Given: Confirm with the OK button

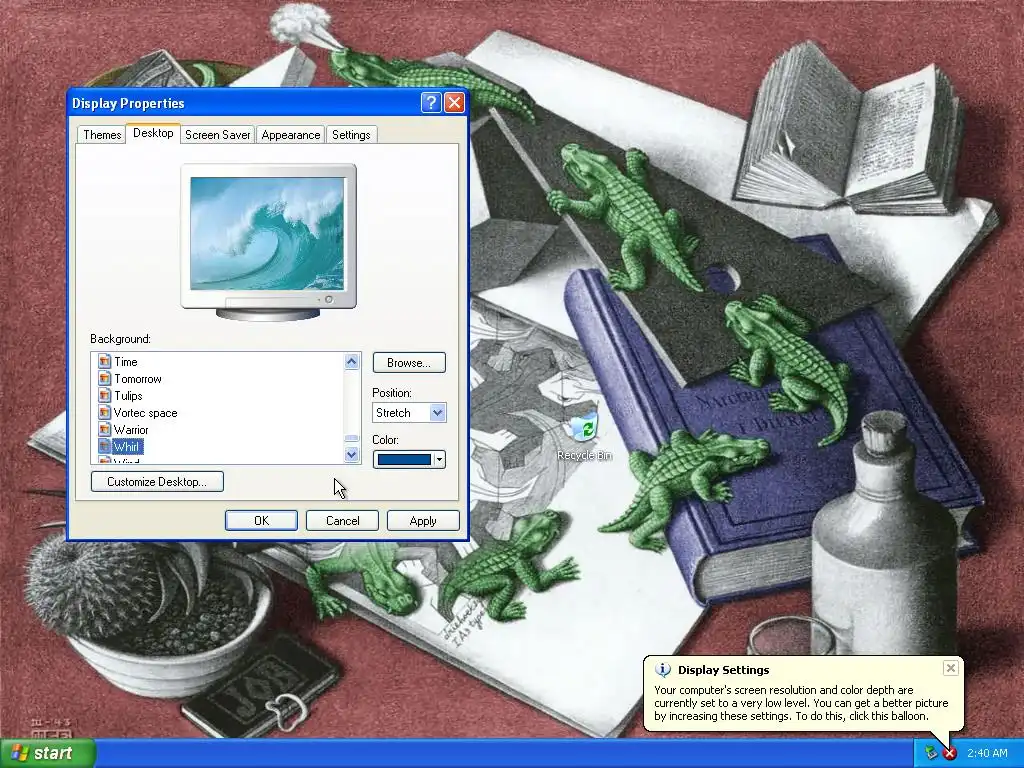Looking at the screenshot, I should pyautogui.click(x=261, y=520).
